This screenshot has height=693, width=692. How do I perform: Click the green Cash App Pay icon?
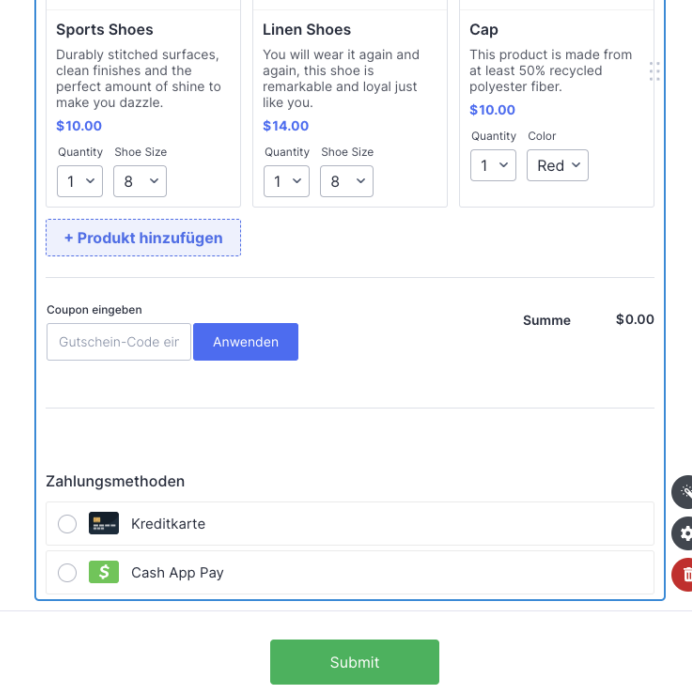[104, 572]
